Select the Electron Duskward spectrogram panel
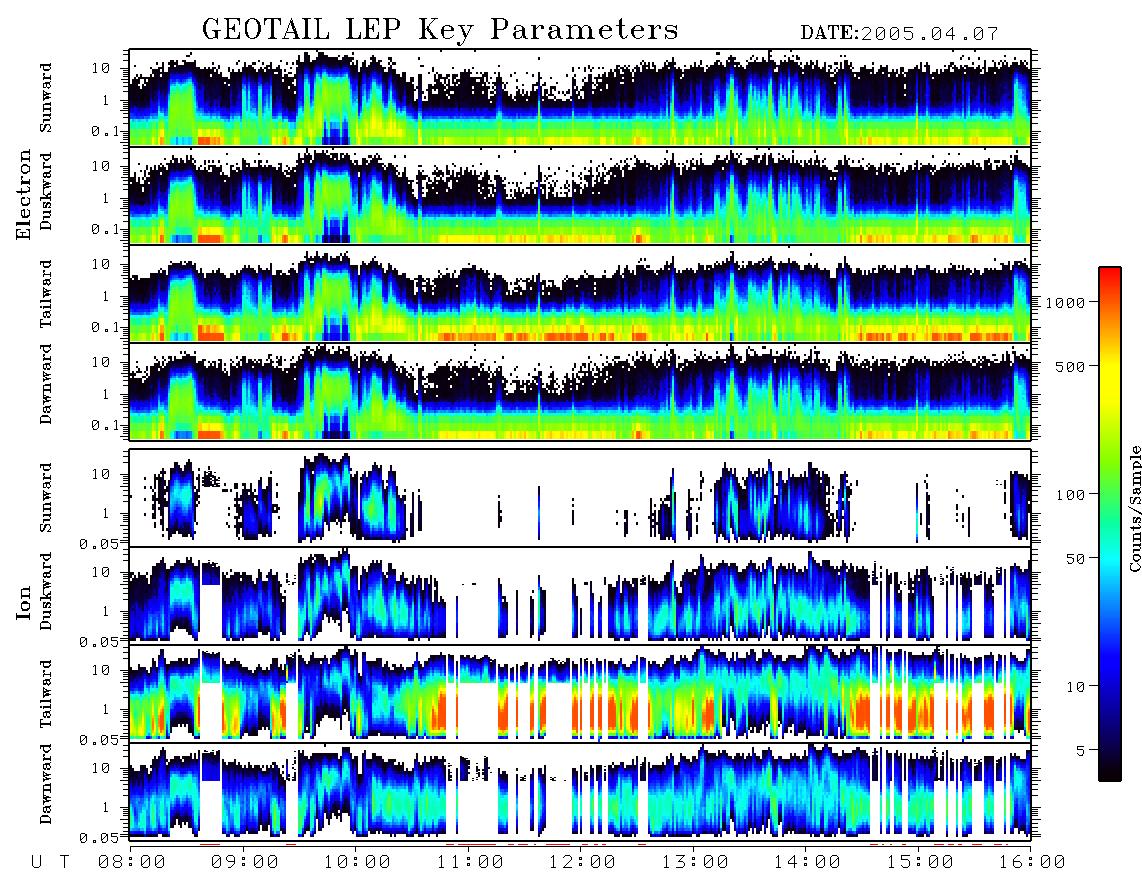 click(580, 195)
